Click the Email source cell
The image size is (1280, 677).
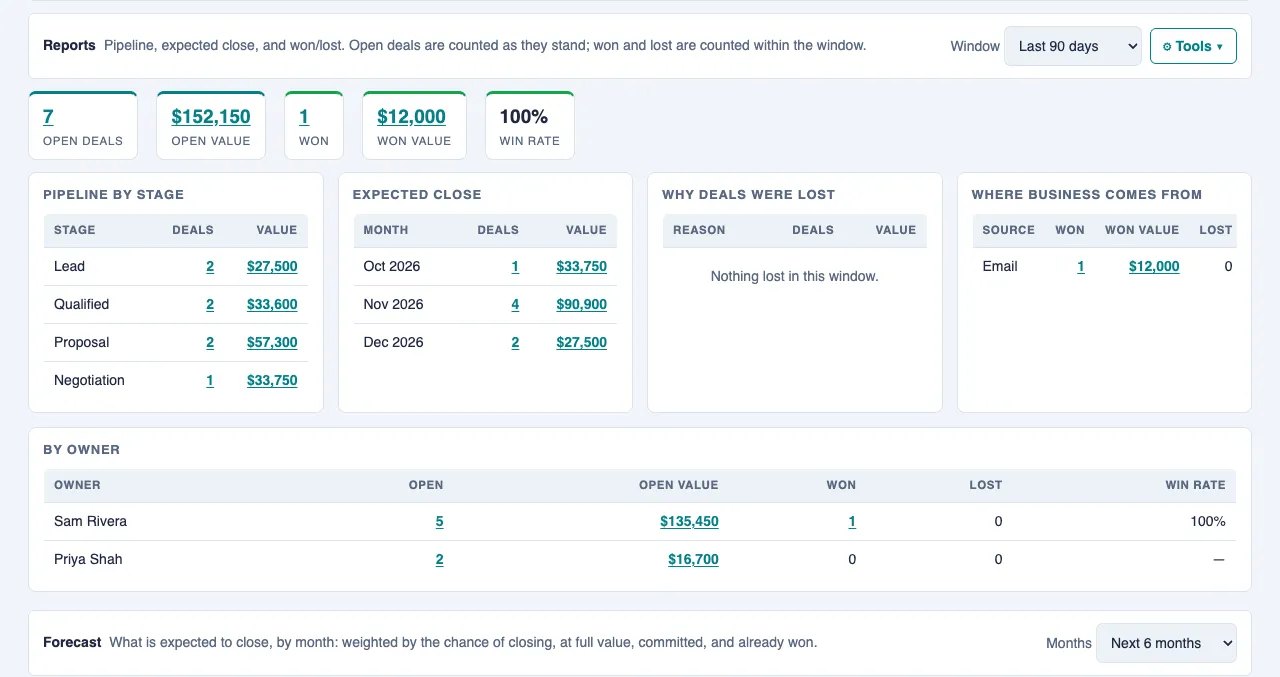tap(1000, 266)
